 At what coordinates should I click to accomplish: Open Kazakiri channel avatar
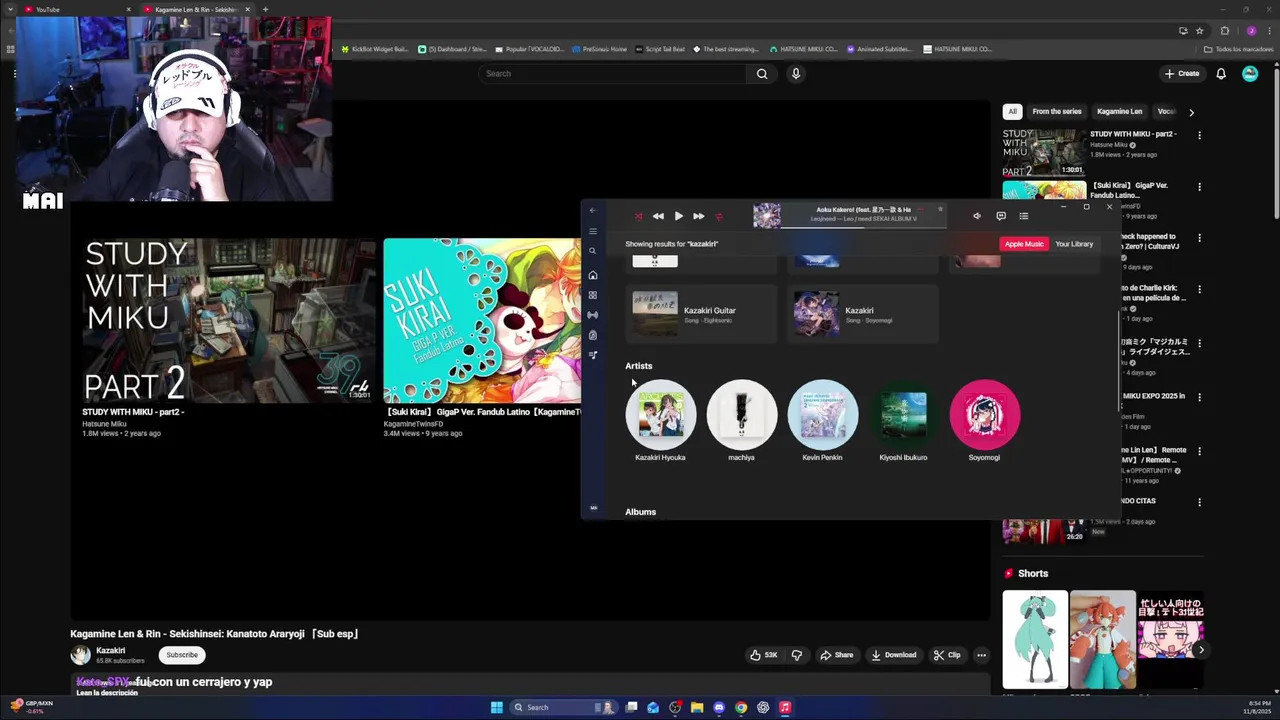(80, 655)
